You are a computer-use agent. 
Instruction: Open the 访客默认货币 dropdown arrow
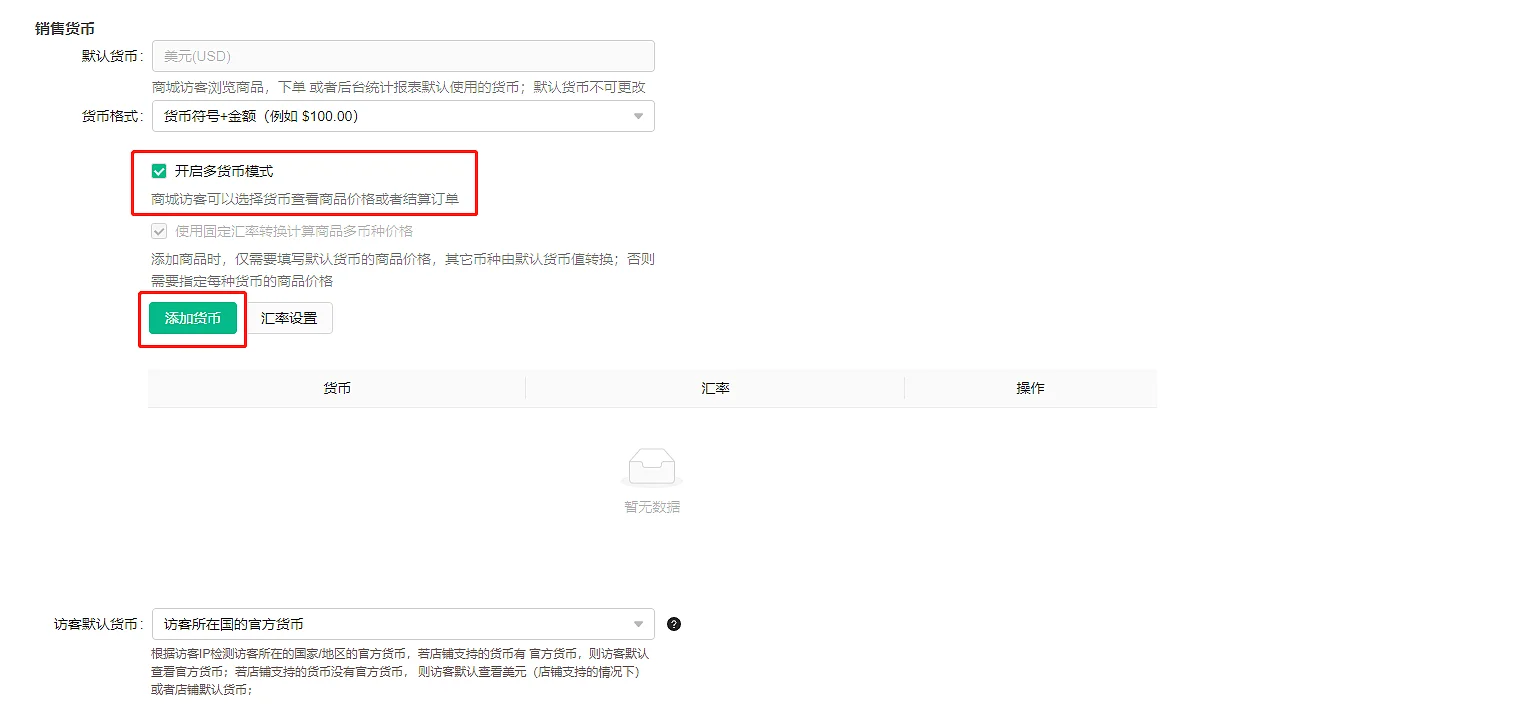pos(639,624)
